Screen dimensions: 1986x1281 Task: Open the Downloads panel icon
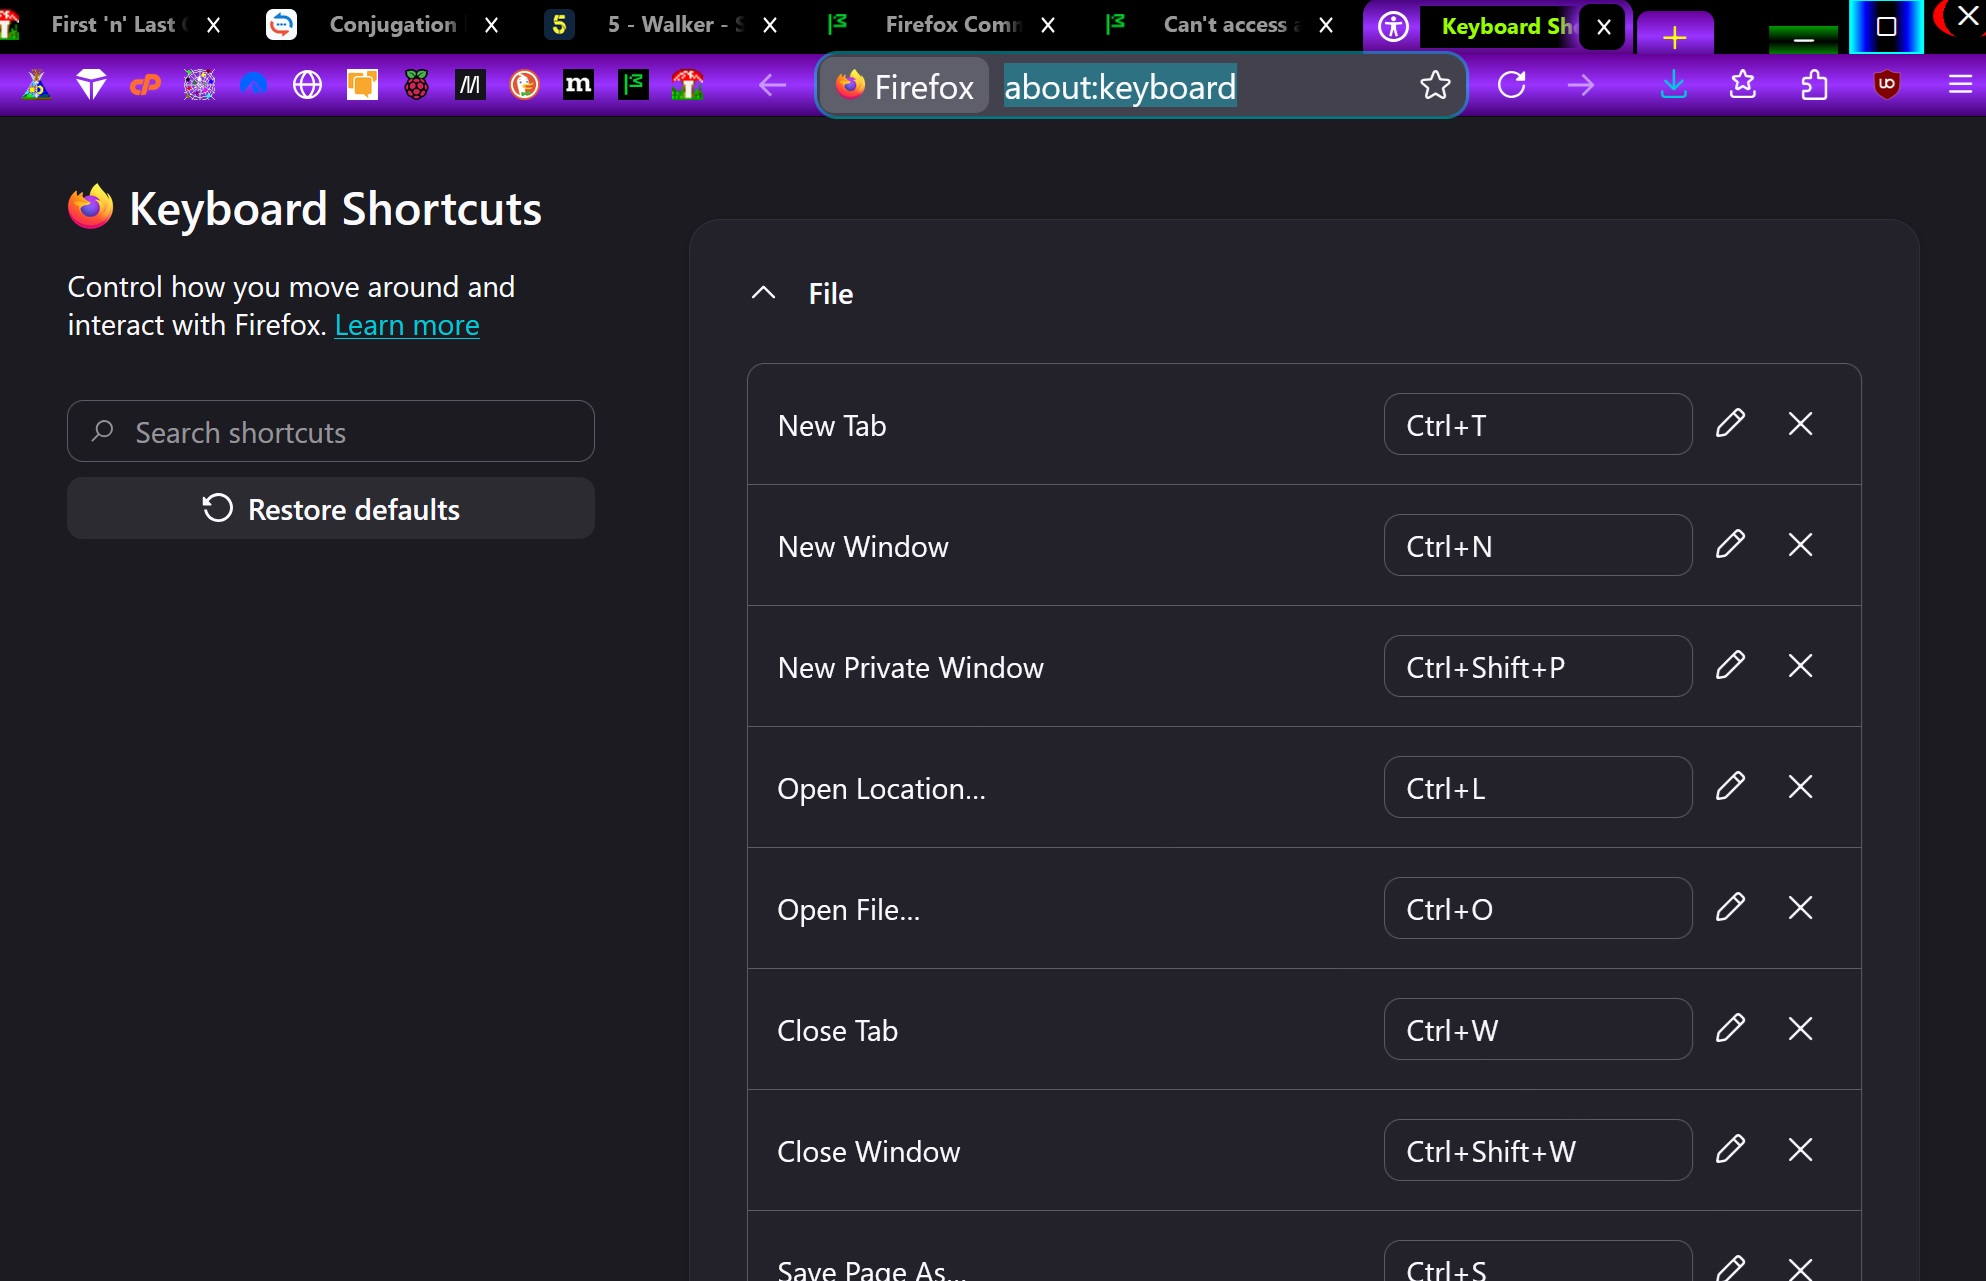(1673, 85)
